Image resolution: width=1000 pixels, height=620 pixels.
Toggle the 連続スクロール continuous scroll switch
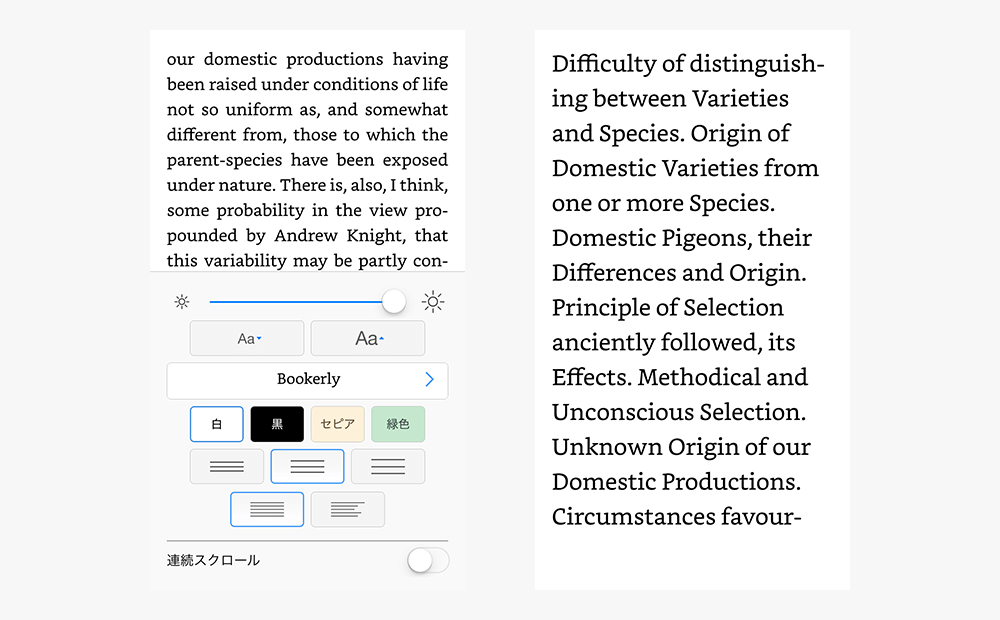point(428,561)
